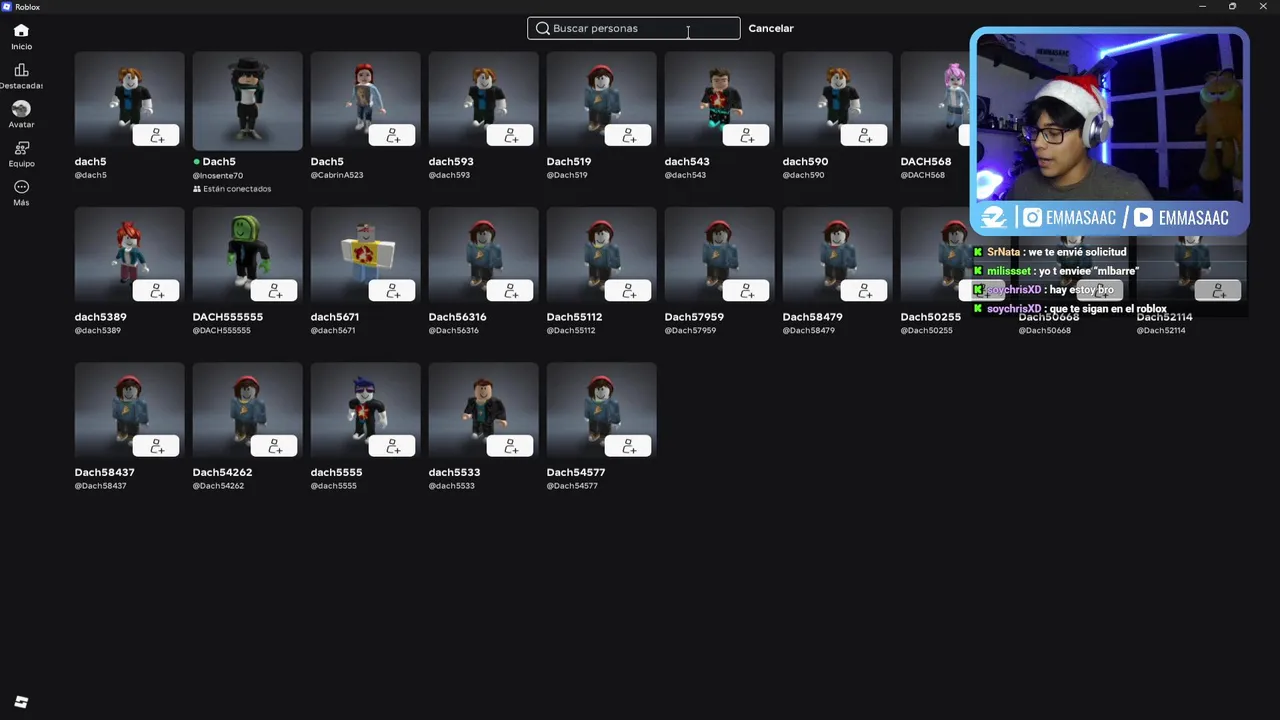The height and width of the screenshot is (720, 1280).
Task: Open the Avatar sidebar item
Action: tap(21, 115)
